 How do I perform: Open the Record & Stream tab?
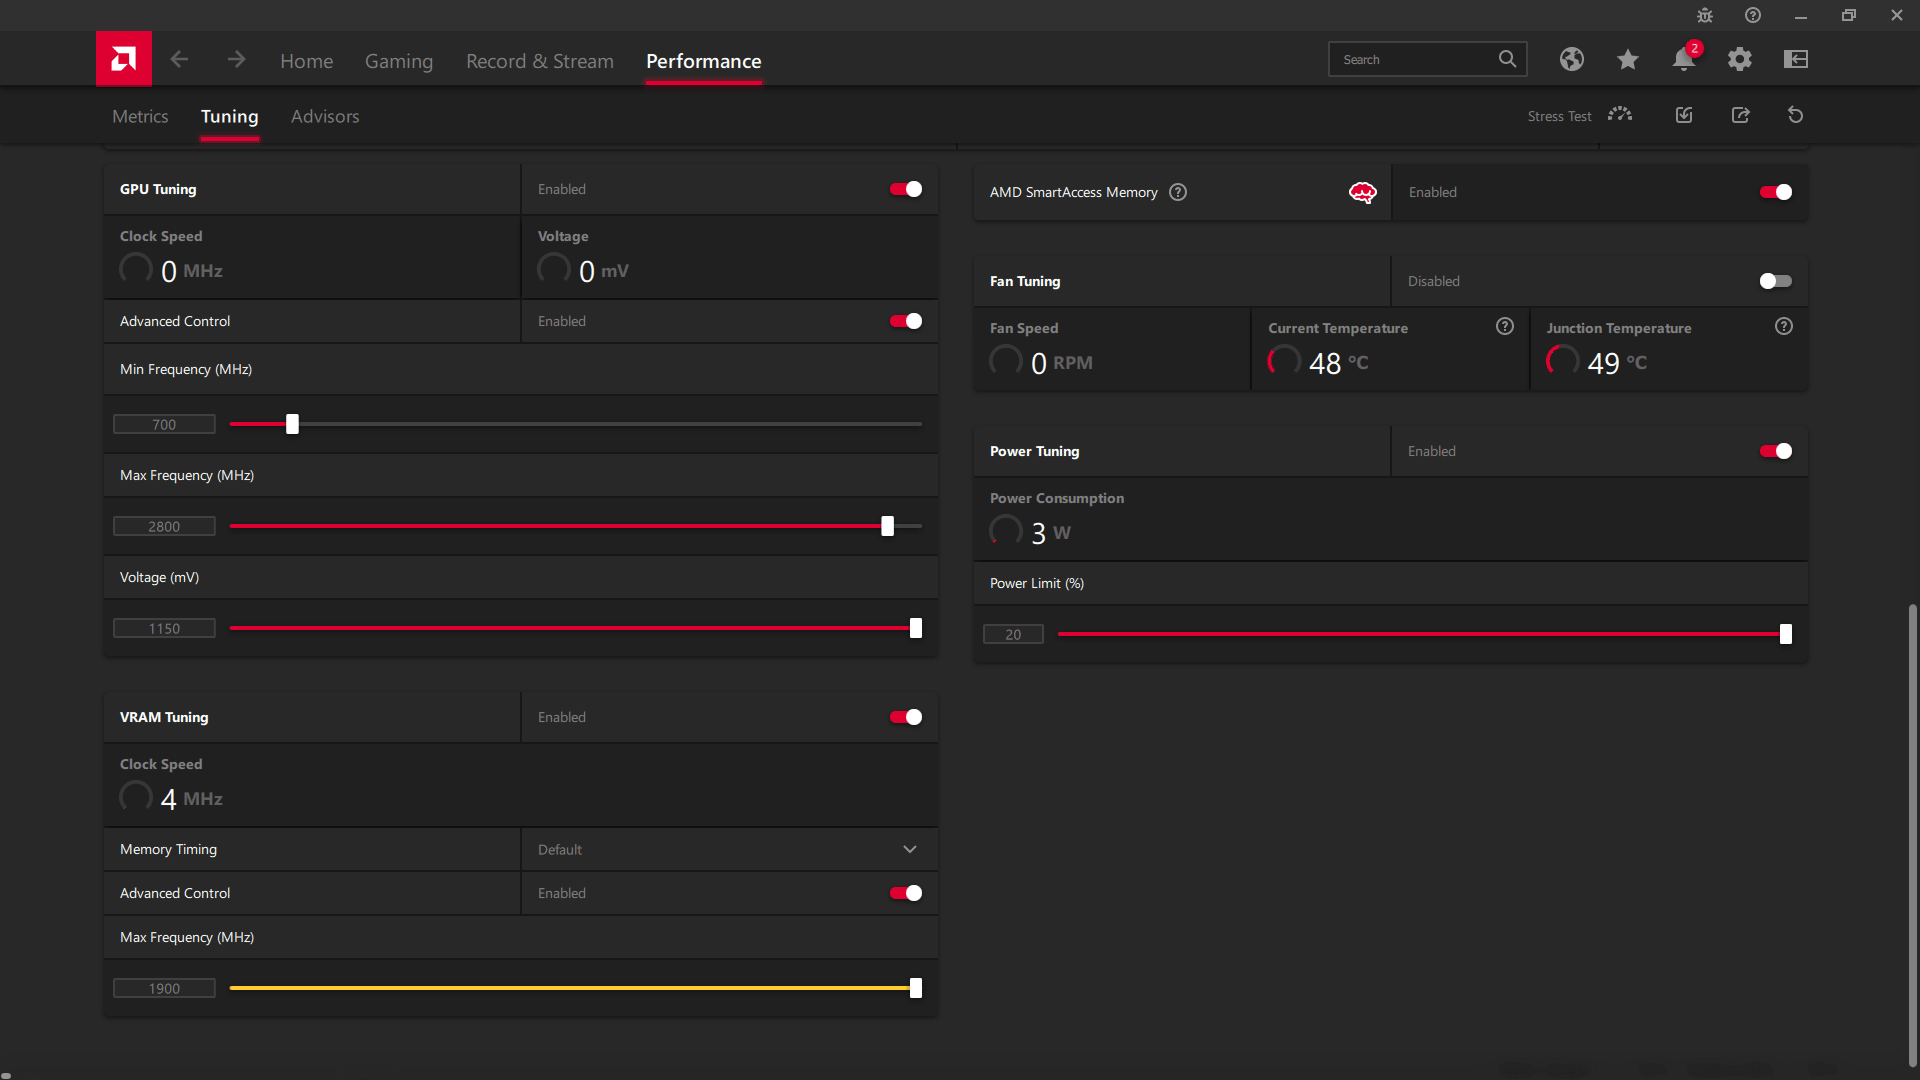pyautogui.click(x=540, y=61)
